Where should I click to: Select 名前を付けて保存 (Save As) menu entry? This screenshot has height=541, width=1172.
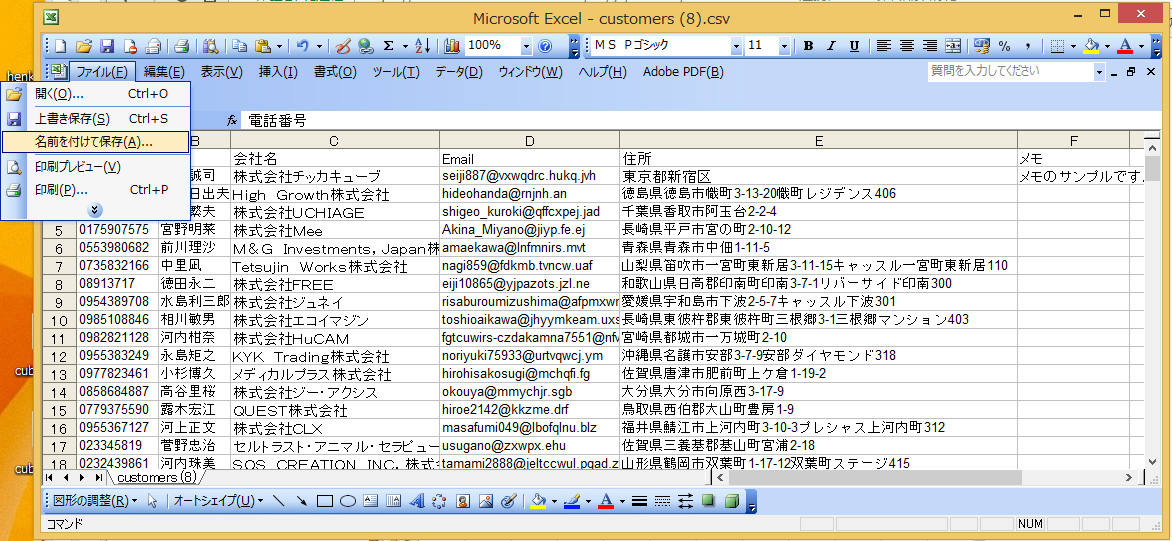[x=95, y=142]
